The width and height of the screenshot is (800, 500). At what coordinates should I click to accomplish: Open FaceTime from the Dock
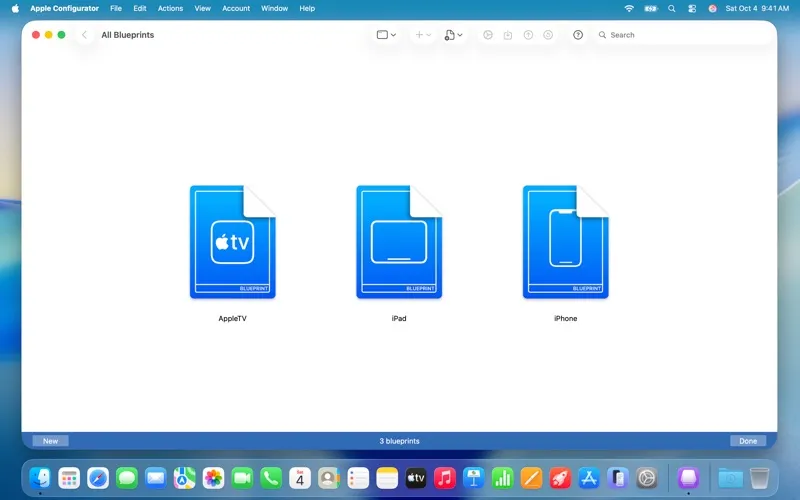coord(242,478)
